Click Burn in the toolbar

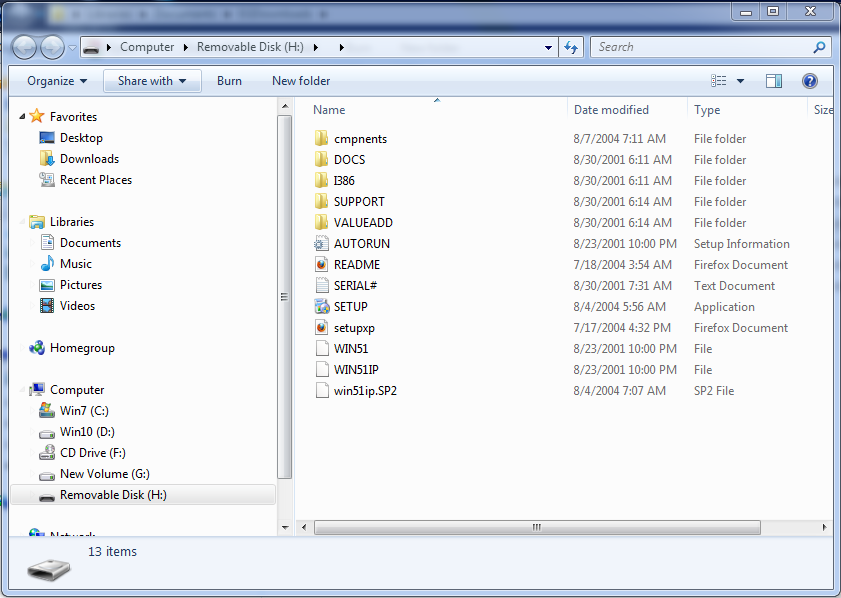[229, 81]
